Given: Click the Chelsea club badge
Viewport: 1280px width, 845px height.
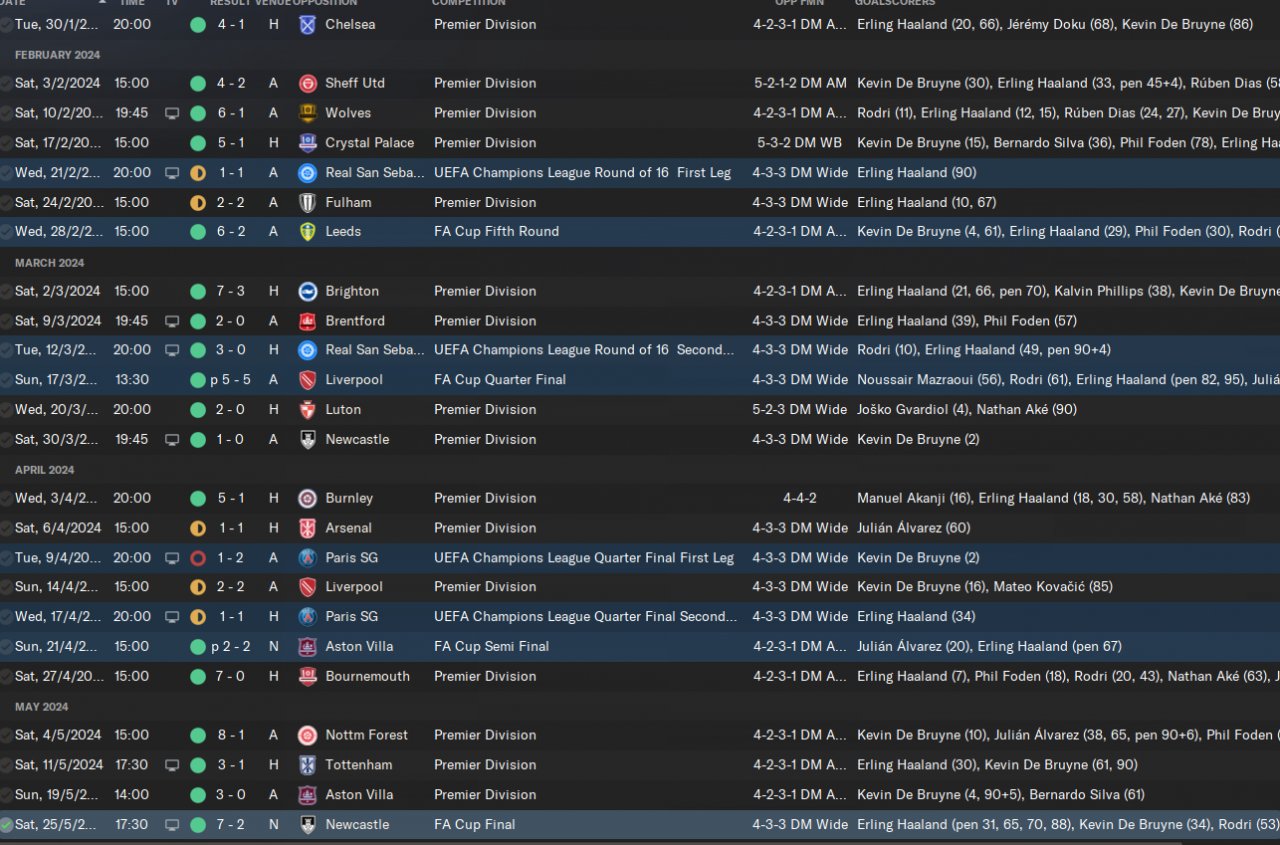Looking at the screenshot, I should pyautogui.click(x=307, y=24).
